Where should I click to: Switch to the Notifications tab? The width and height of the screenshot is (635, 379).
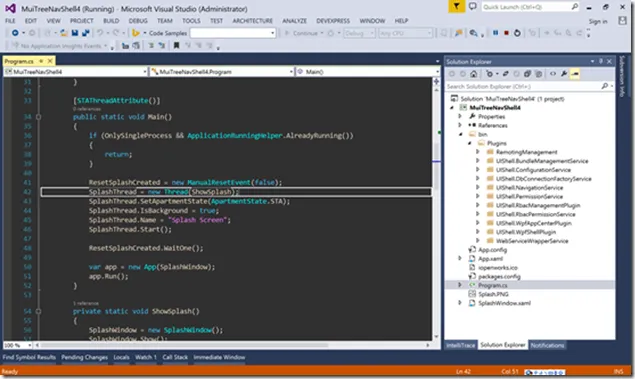tap(547, 345)
